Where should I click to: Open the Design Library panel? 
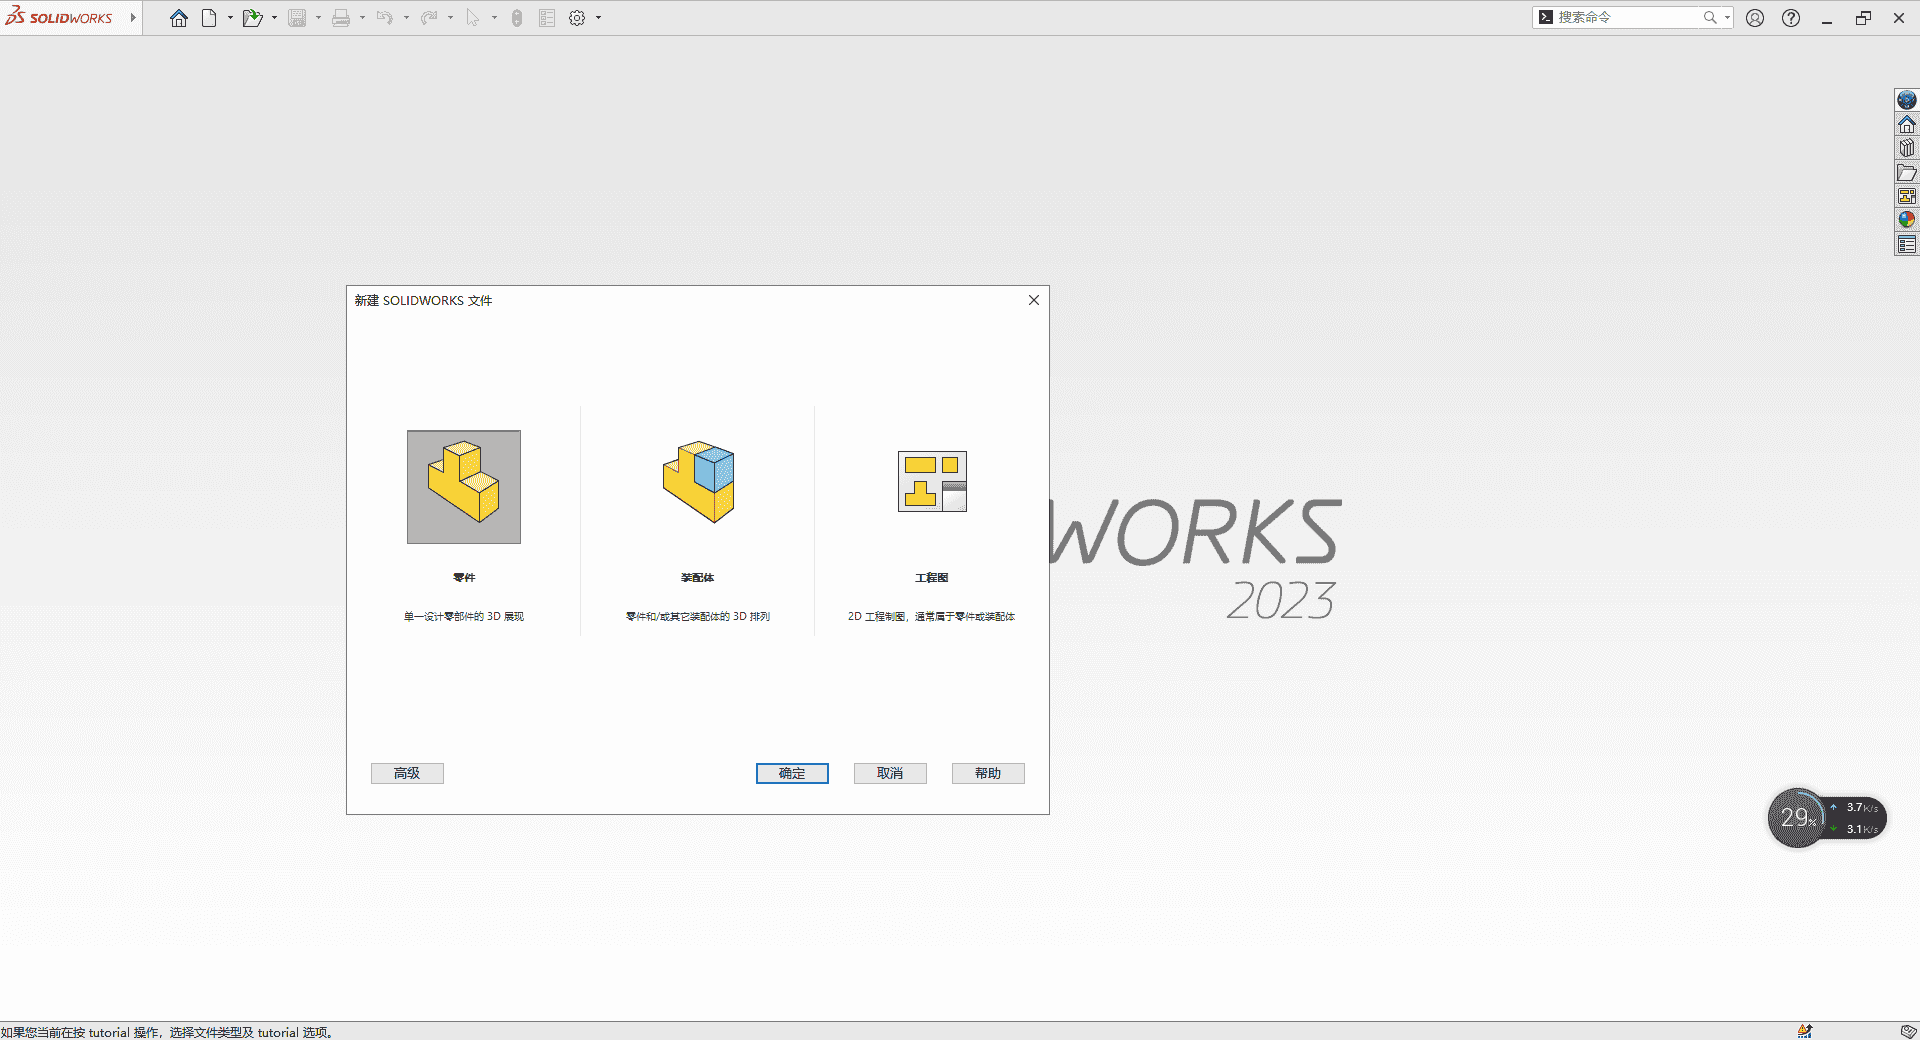pyautogui.click(x=1907, y=147)
